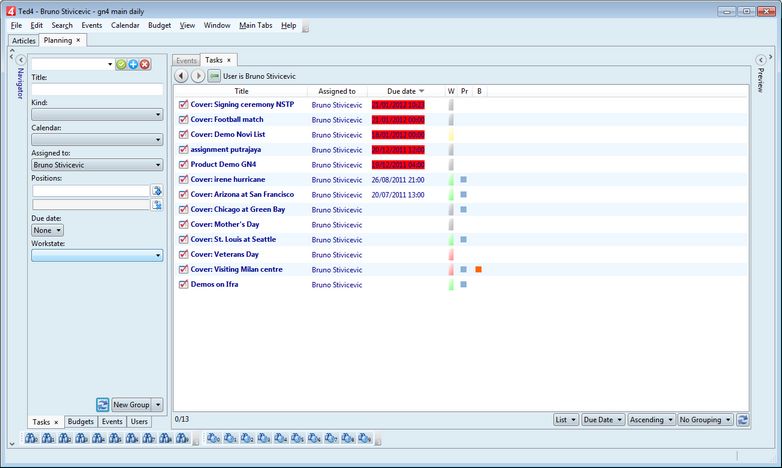This screenshot has height=468, width=782.
Task: Click binoculars search shortcut 2
Action: (65, 439)
